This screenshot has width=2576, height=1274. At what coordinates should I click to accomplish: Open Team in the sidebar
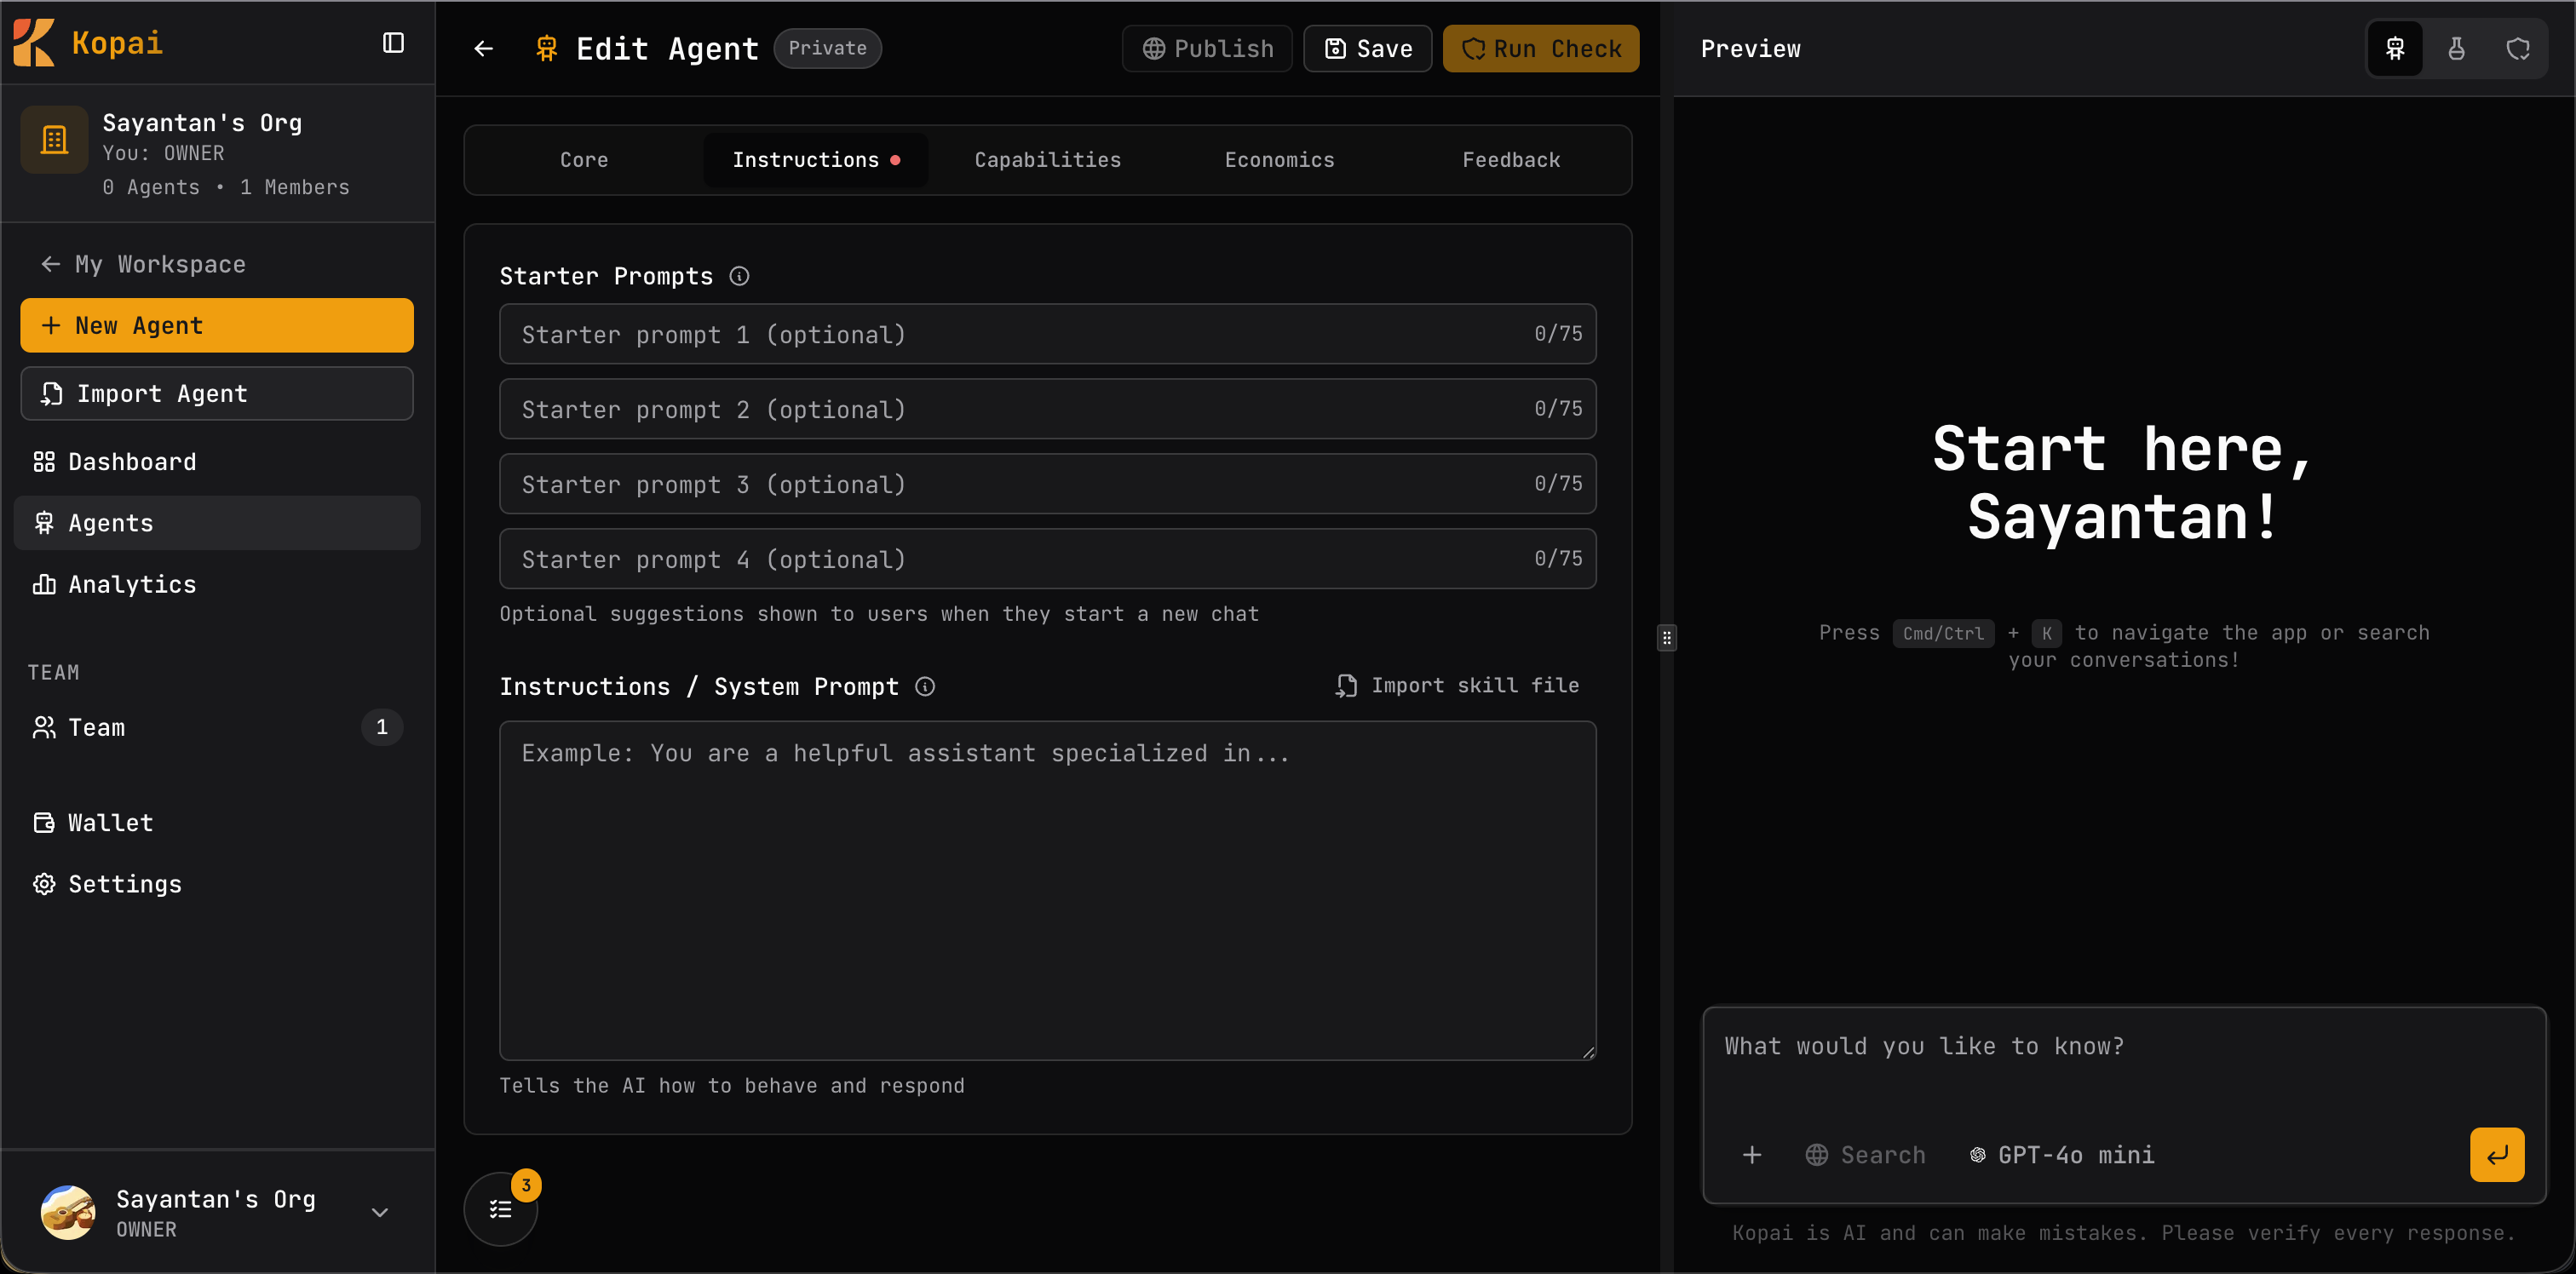click(217, 727)
